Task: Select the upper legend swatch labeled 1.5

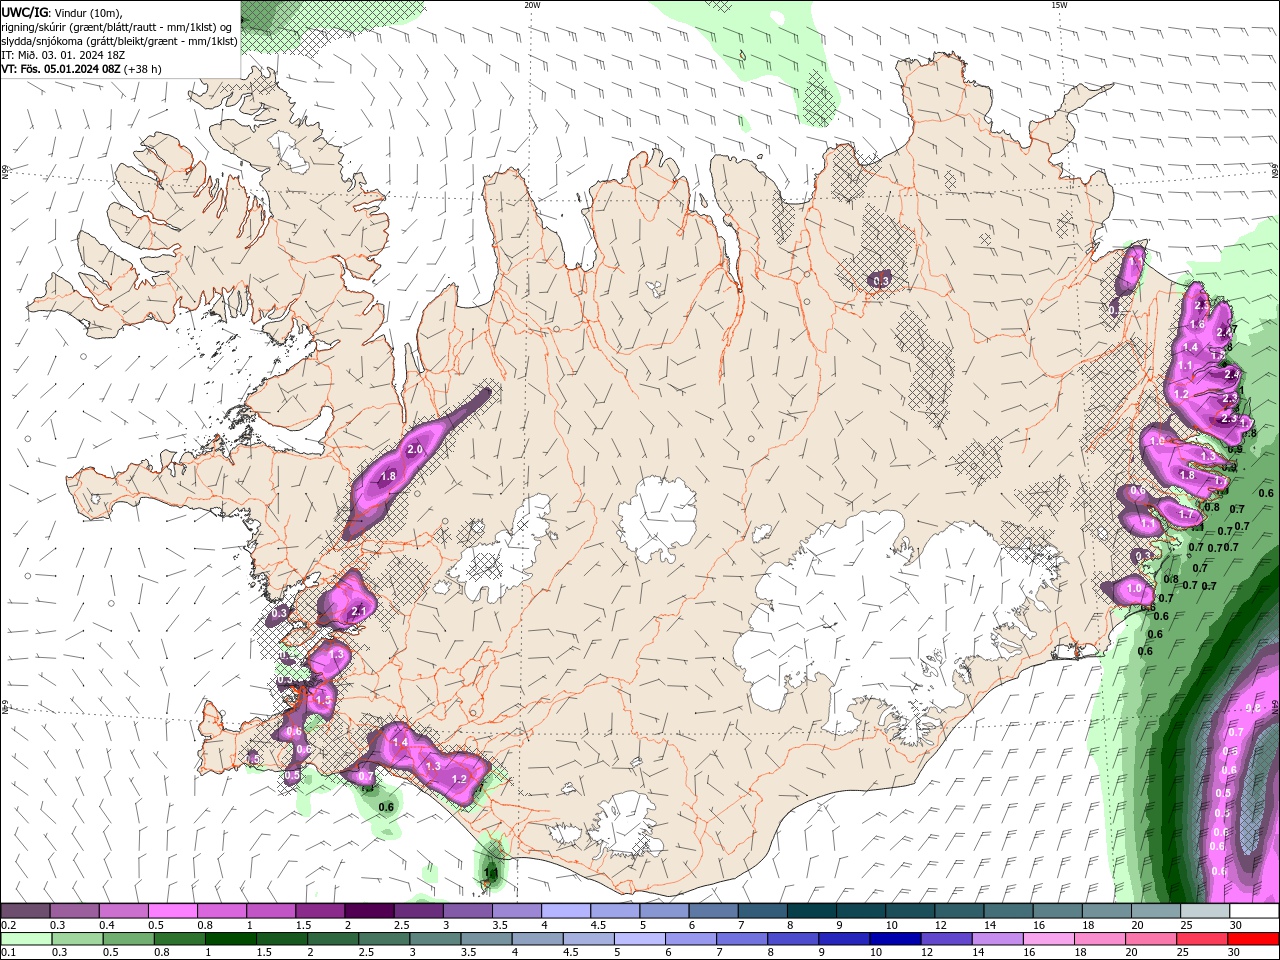Action: (320, 911)
